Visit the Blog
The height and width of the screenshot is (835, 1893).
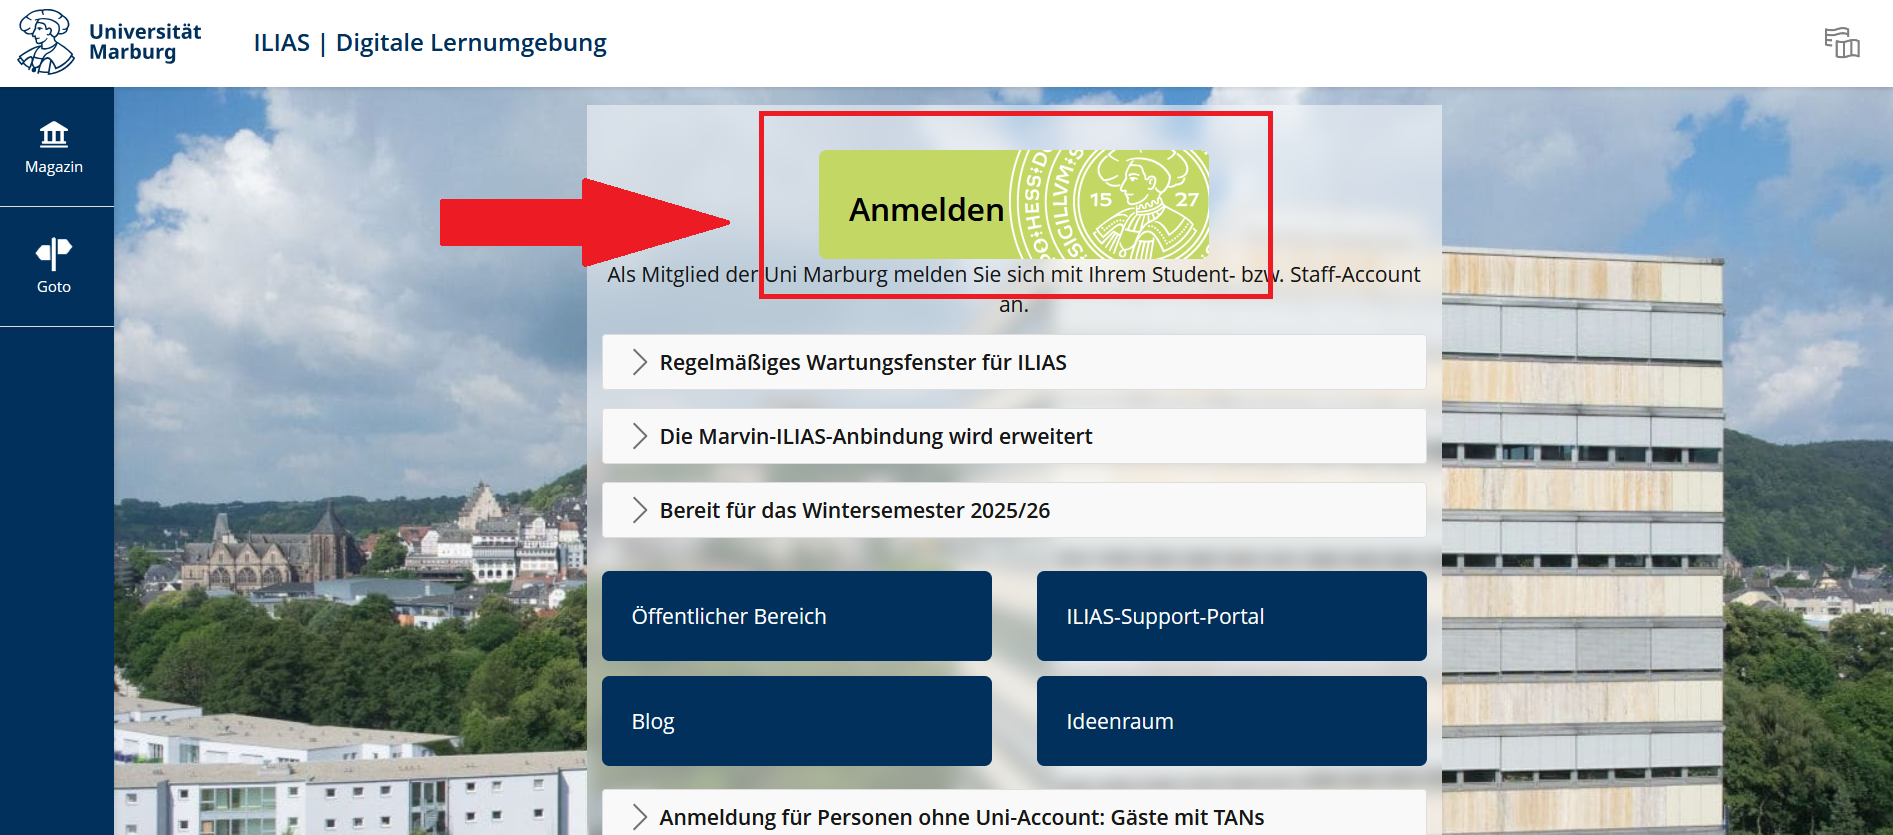pos(796,720)
